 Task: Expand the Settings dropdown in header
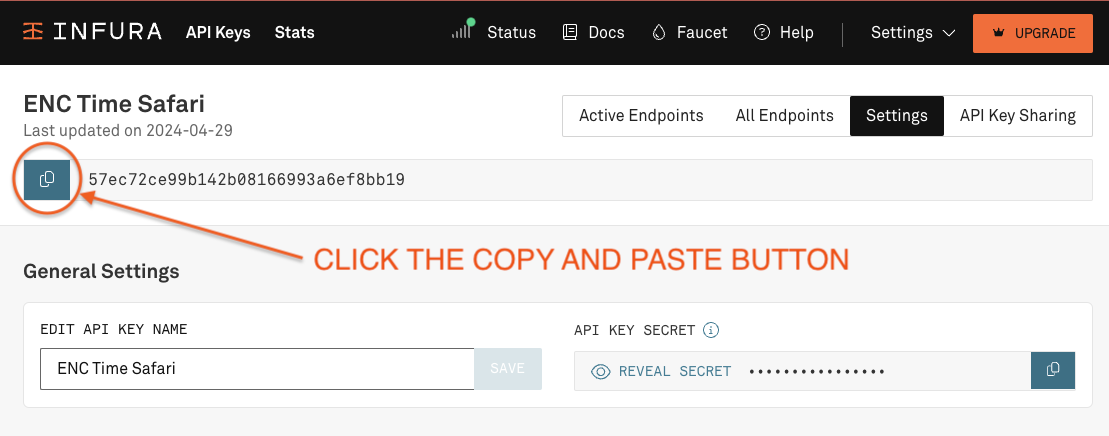pyautogui.click(x=913, y=33)
